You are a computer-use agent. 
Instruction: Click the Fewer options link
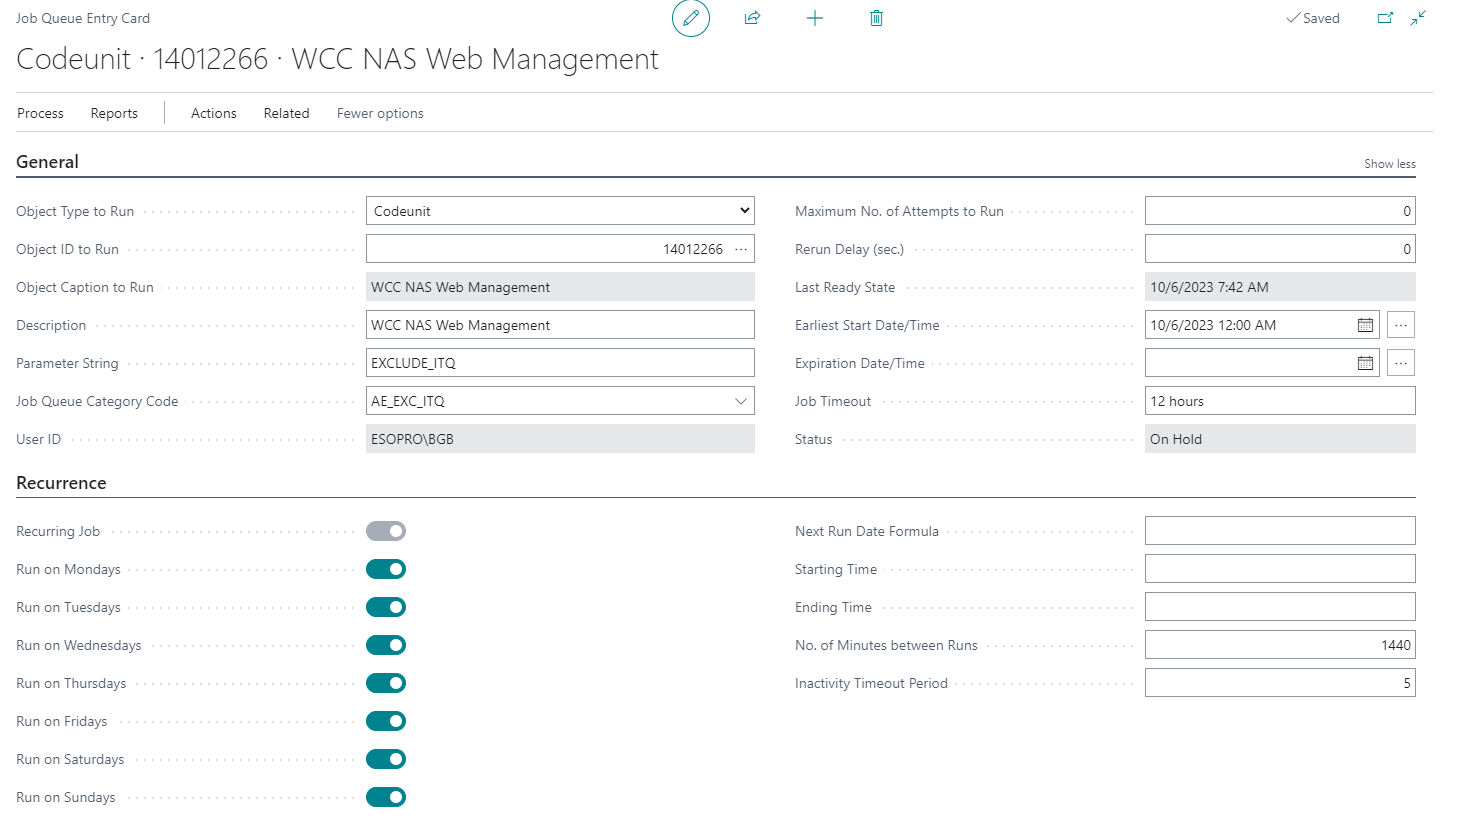[380, 113]
